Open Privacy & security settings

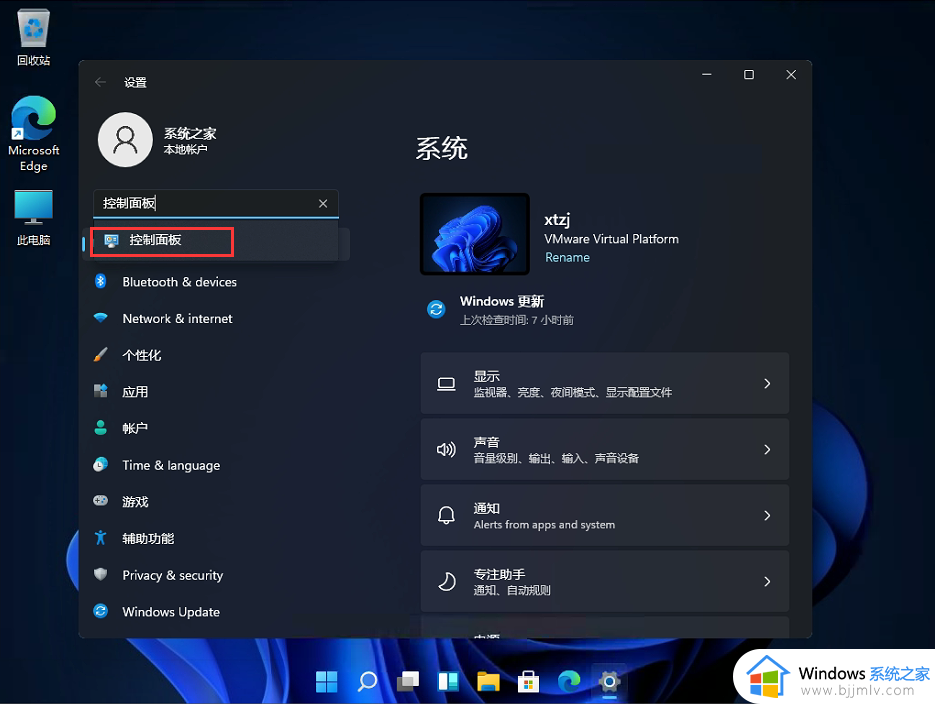172,575
